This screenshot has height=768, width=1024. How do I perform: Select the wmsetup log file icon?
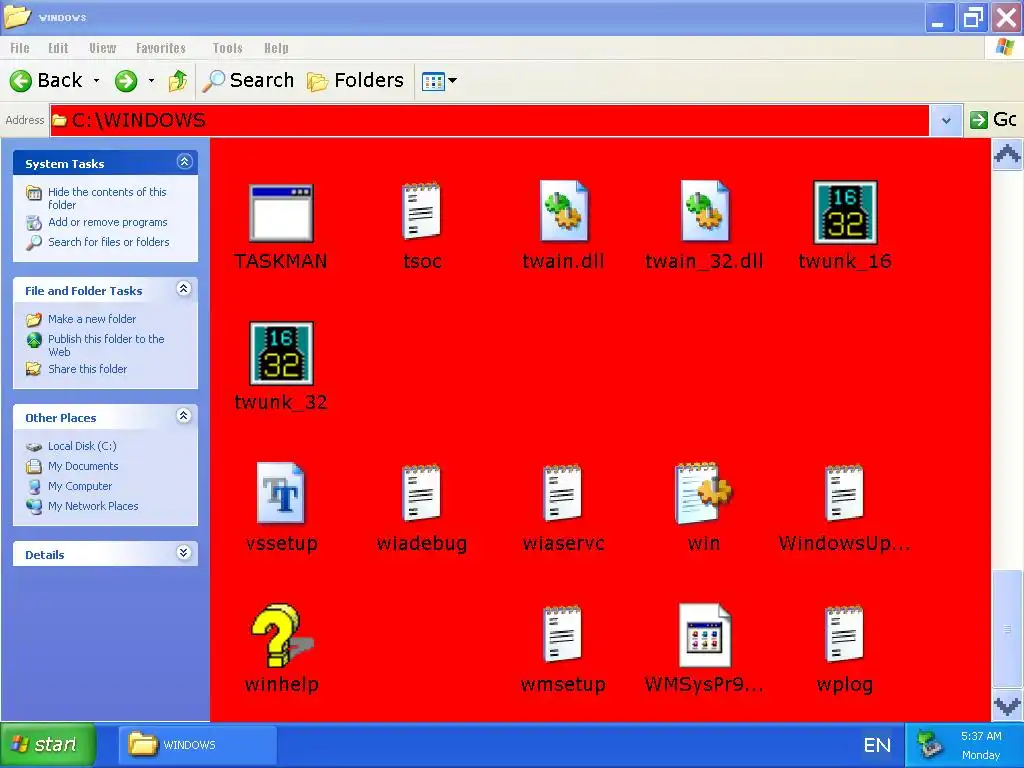click(x=562, y=634)
